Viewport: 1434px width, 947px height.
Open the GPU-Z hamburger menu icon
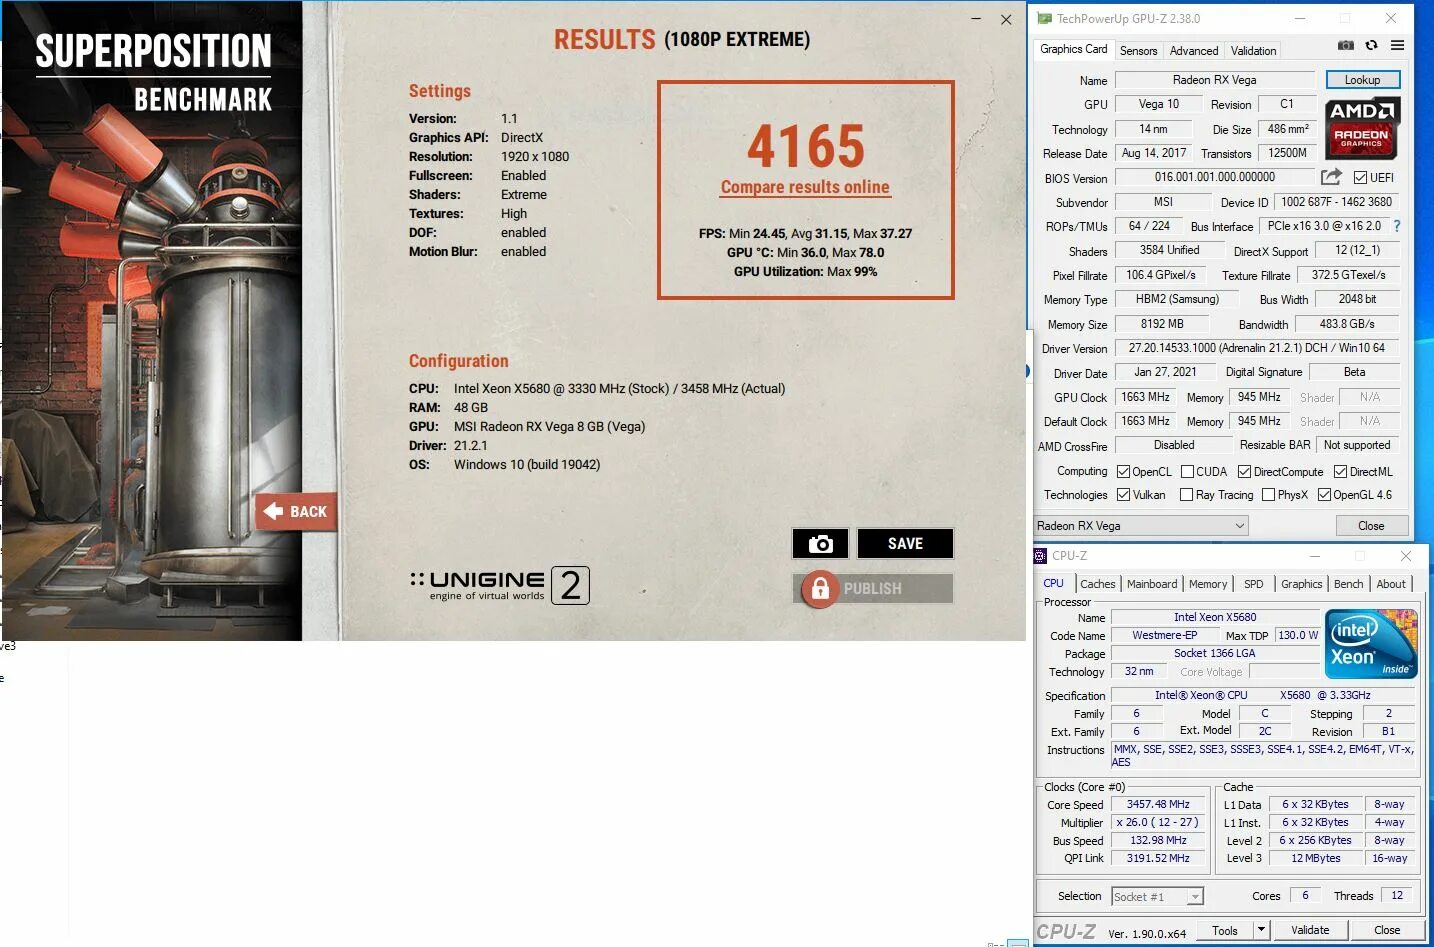coord(1397,46)
